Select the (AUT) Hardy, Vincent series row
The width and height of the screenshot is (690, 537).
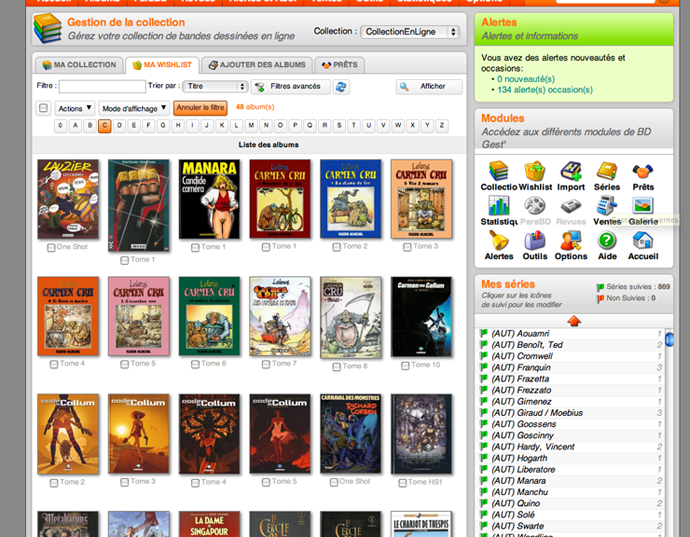pyautogui.click(x=570, y=447)
